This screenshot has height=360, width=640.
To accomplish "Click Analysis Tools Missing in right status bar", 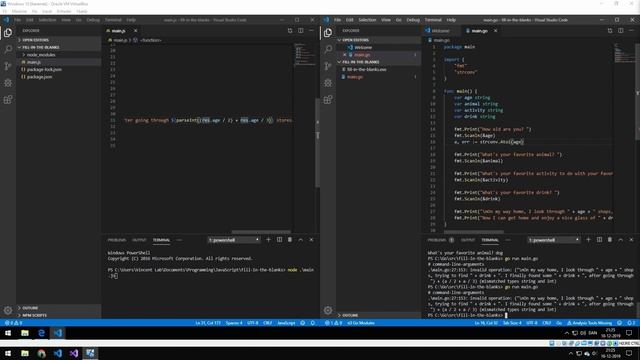I will tap(589, 323).
